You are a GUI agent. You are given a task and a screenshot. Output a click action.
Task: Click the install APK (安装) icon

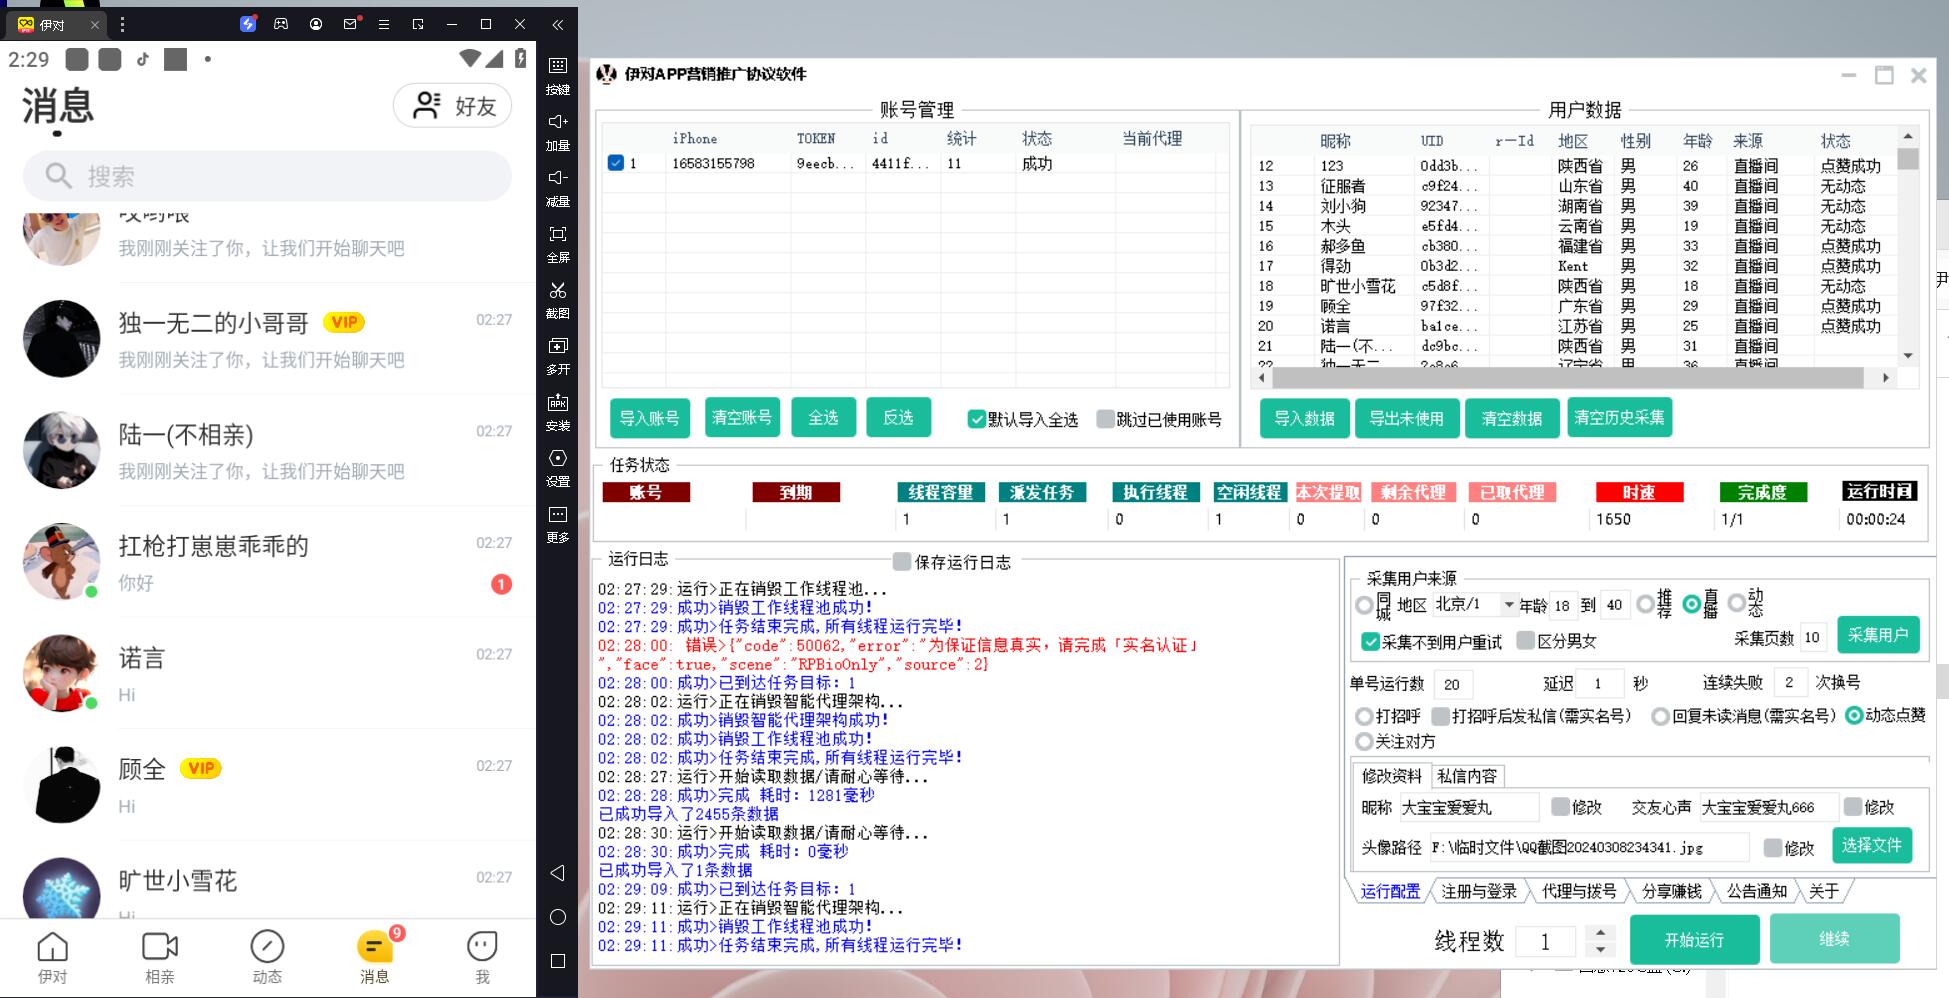tap(558, 403)
